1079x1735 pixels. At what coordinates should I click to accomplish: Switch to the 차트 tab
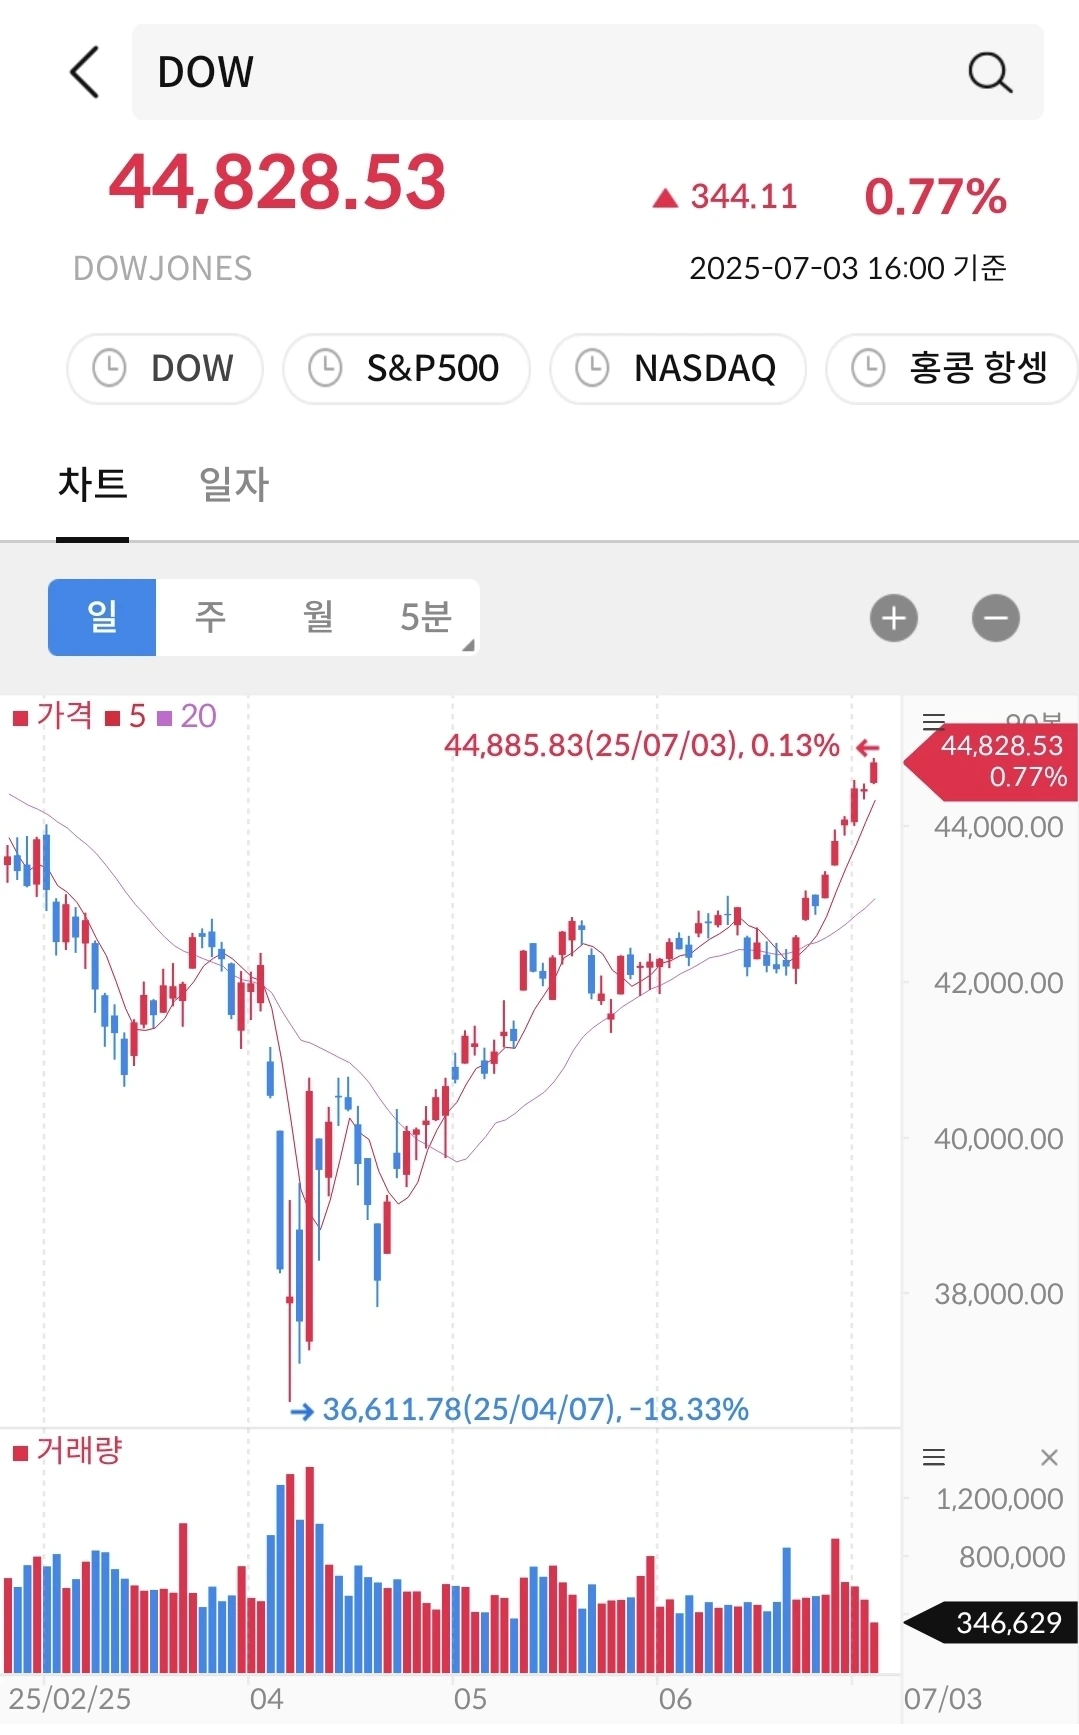tap(93, 485)
